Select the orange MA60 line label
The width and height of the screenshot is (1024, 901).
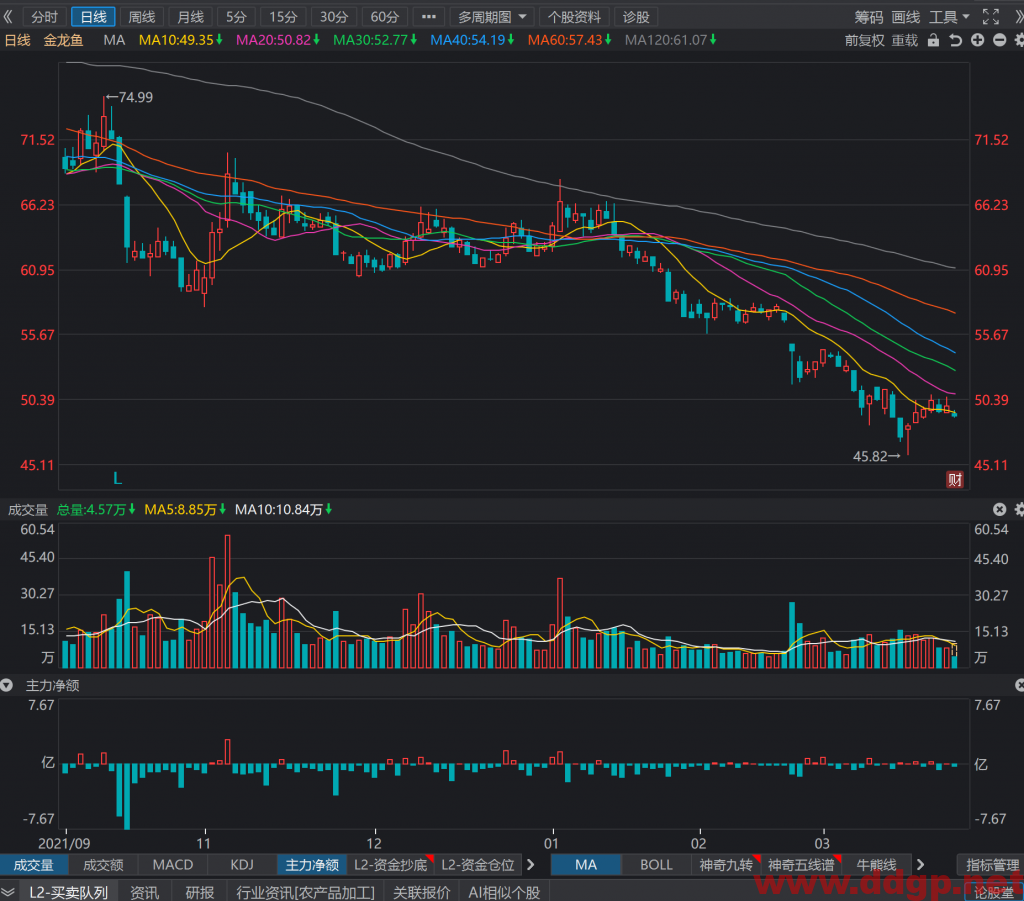pos(569,40)
